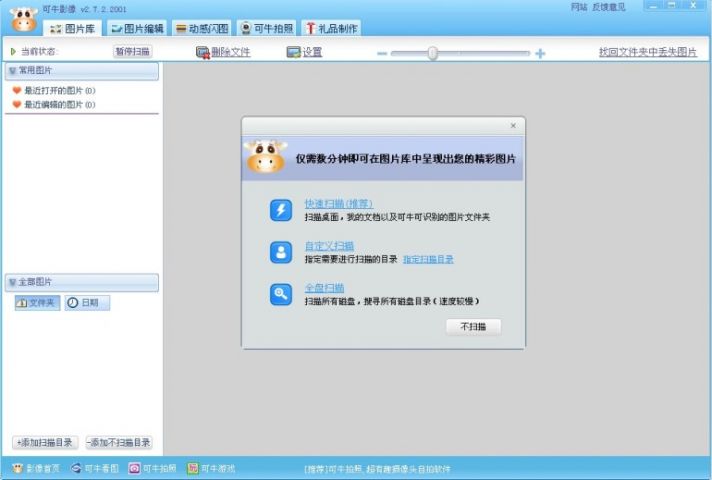The width and height of the screenshot is (712, 480).
Task: Click the [推荐]可牛拍照 status bar text
Action: click(x=377, y=469)
